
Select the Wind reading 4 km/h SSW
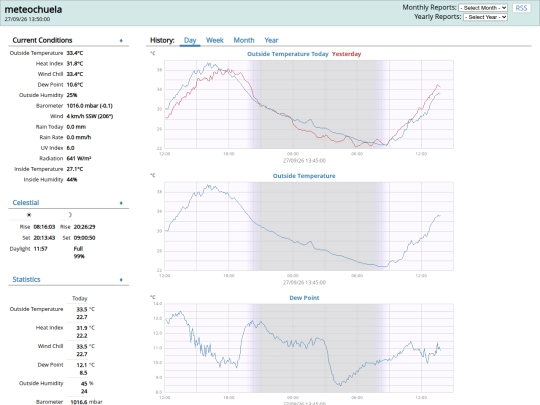point(90,116)
